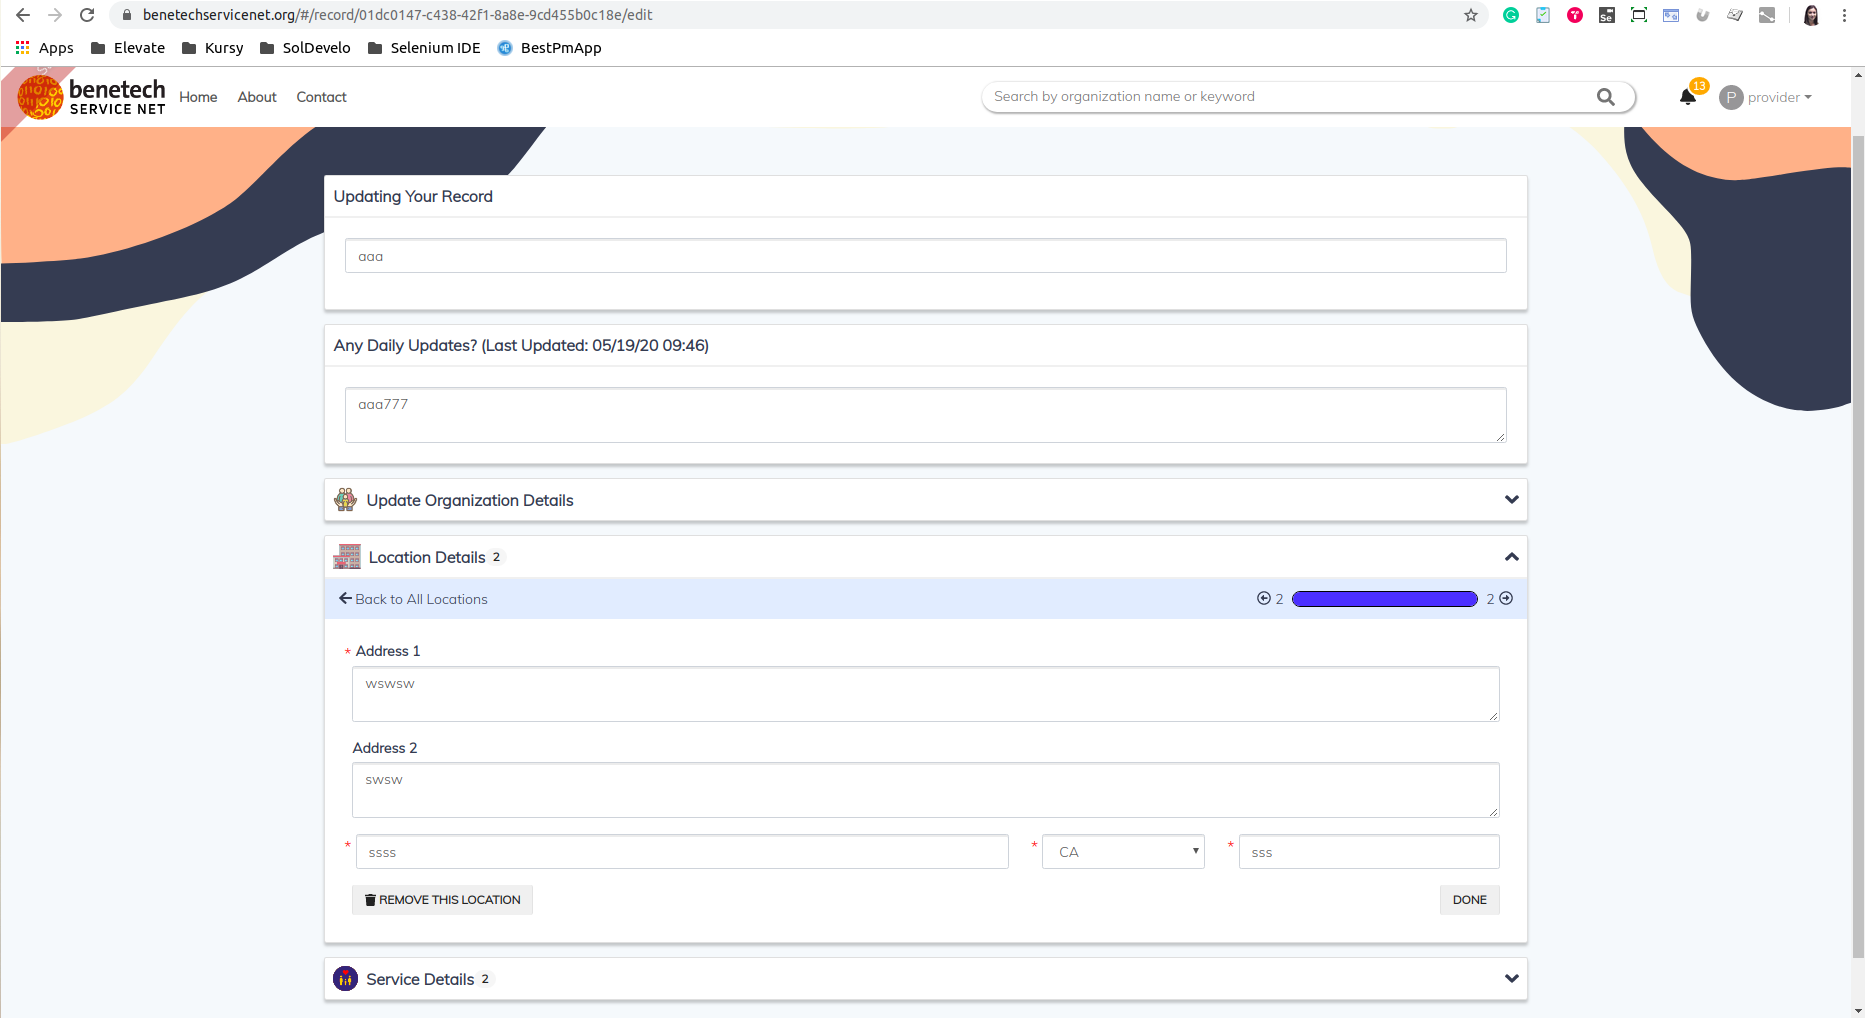Viewport: 1865px width, 1018px height.
Task: Go to the About page
Action: pos(256,97)
